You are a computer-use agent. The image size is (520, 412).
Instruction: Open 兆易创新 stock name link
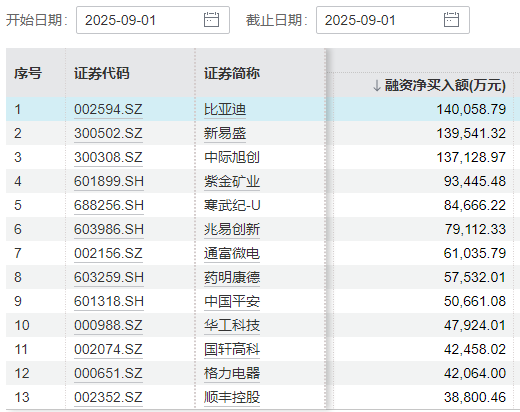(232, 229)
